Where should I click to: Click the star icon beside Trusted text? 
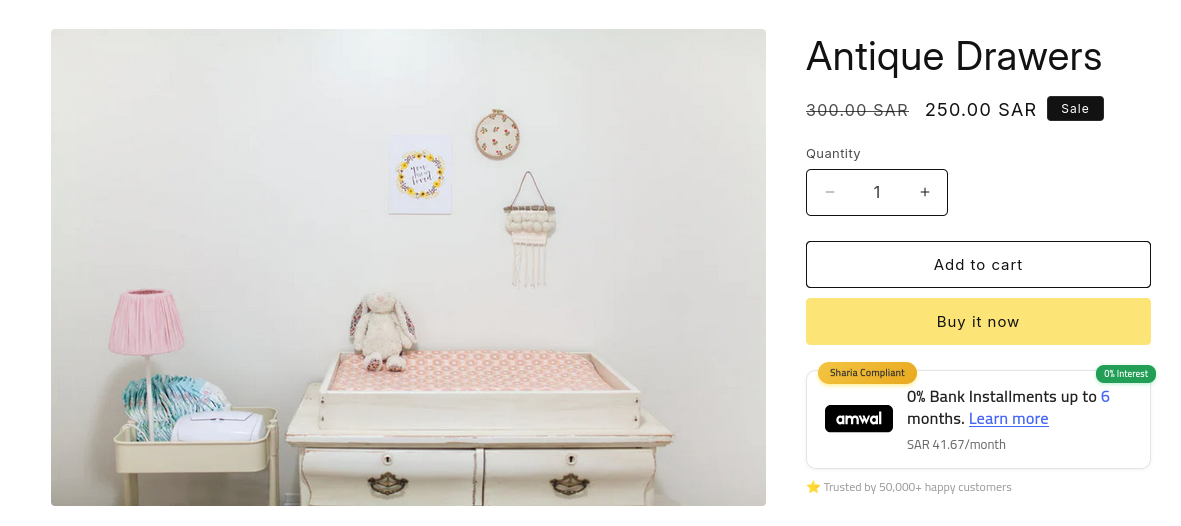click(813, 488)
